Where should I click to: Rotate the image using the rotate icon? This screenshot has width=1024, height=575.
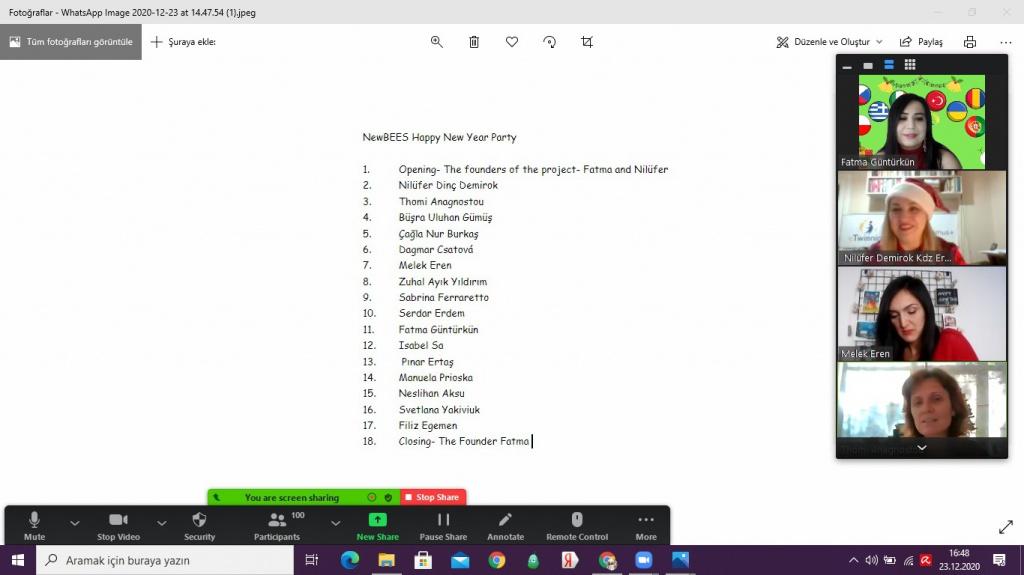pyautogui.click(x=549, y=42)
